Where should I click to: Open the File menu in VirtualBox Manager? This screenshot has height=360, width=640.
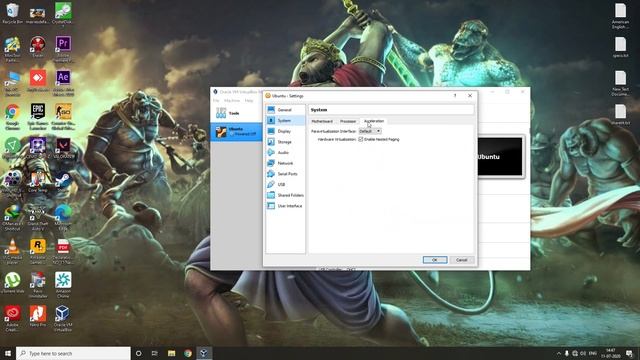(x=216, y=100)
